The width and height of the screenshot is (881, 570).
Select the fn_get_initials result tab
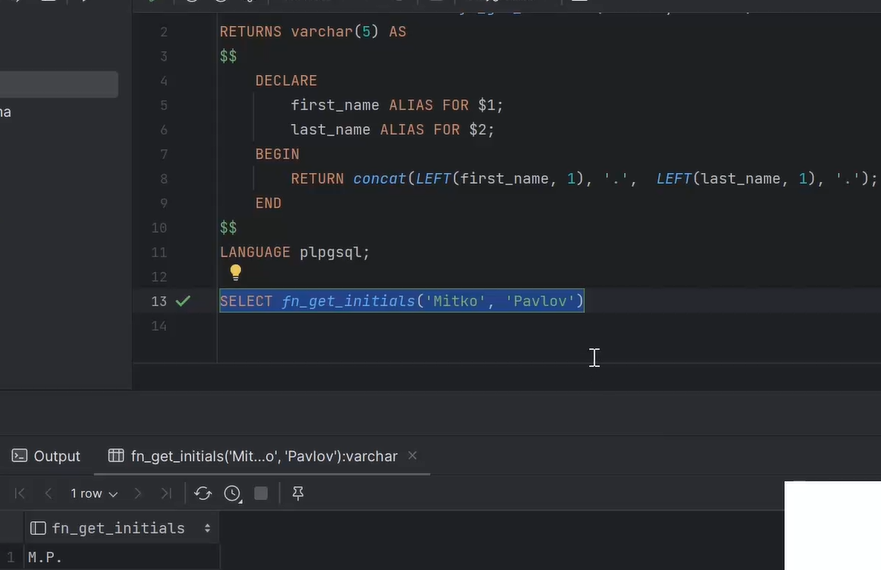264,456
